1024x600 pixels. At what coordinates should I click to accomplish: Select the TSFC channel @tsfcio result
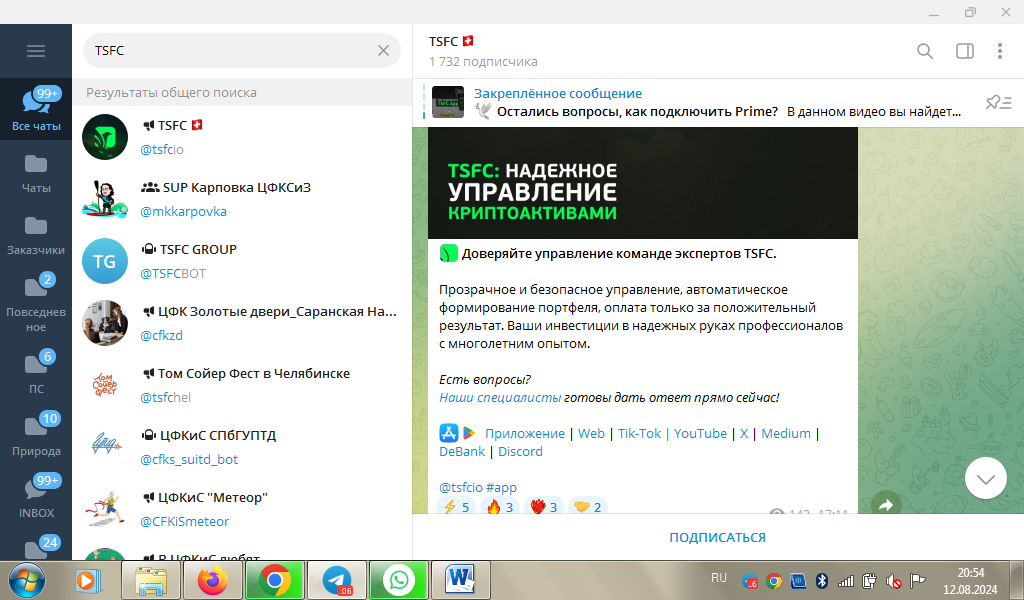[x=242, y=137]
